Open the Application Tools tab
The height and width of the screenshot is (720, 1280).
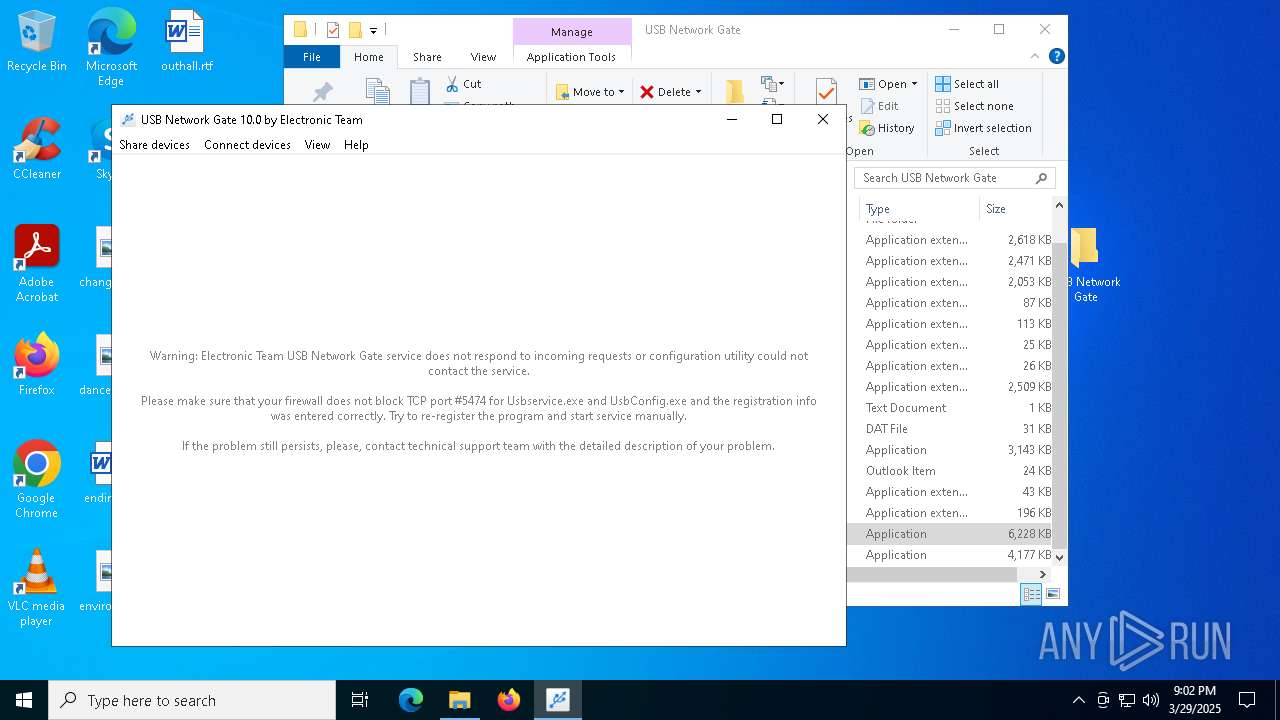571,57
